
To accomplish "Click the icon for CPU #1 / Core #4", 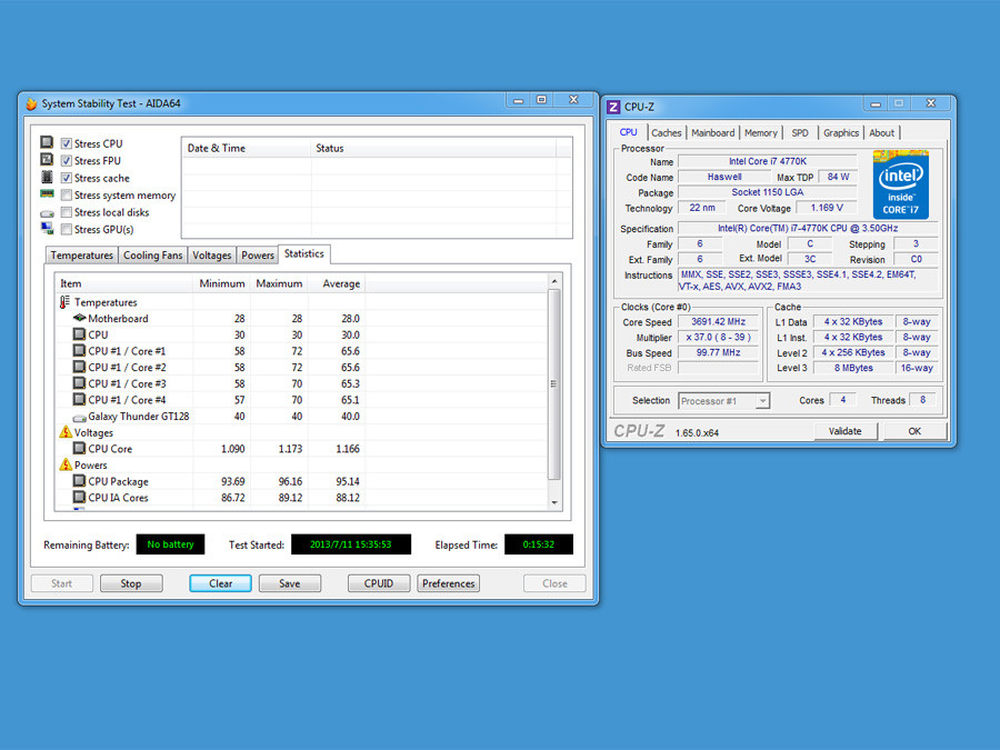I will (x=79, y=399).
